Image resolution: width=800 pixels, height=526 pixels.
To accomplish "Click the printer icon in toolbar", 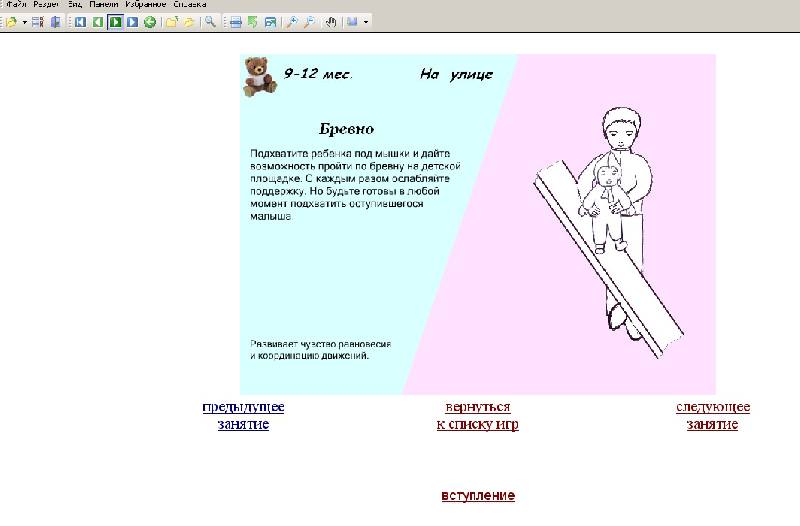I will coord(235,21).
